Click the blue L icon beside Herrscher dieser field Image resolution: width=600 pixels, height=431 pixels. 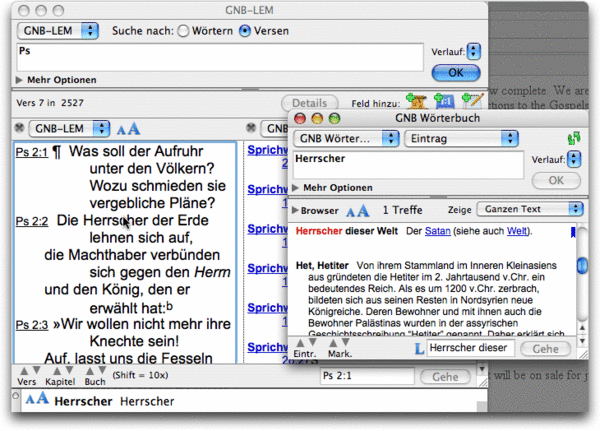tap(419, 348)
